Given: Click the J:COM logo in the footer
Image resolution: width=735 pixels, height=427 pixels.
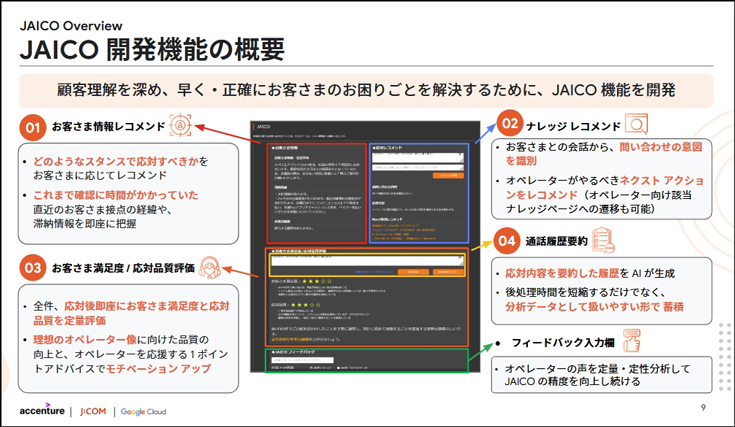Looking at the screenshot, I should 93,411.
